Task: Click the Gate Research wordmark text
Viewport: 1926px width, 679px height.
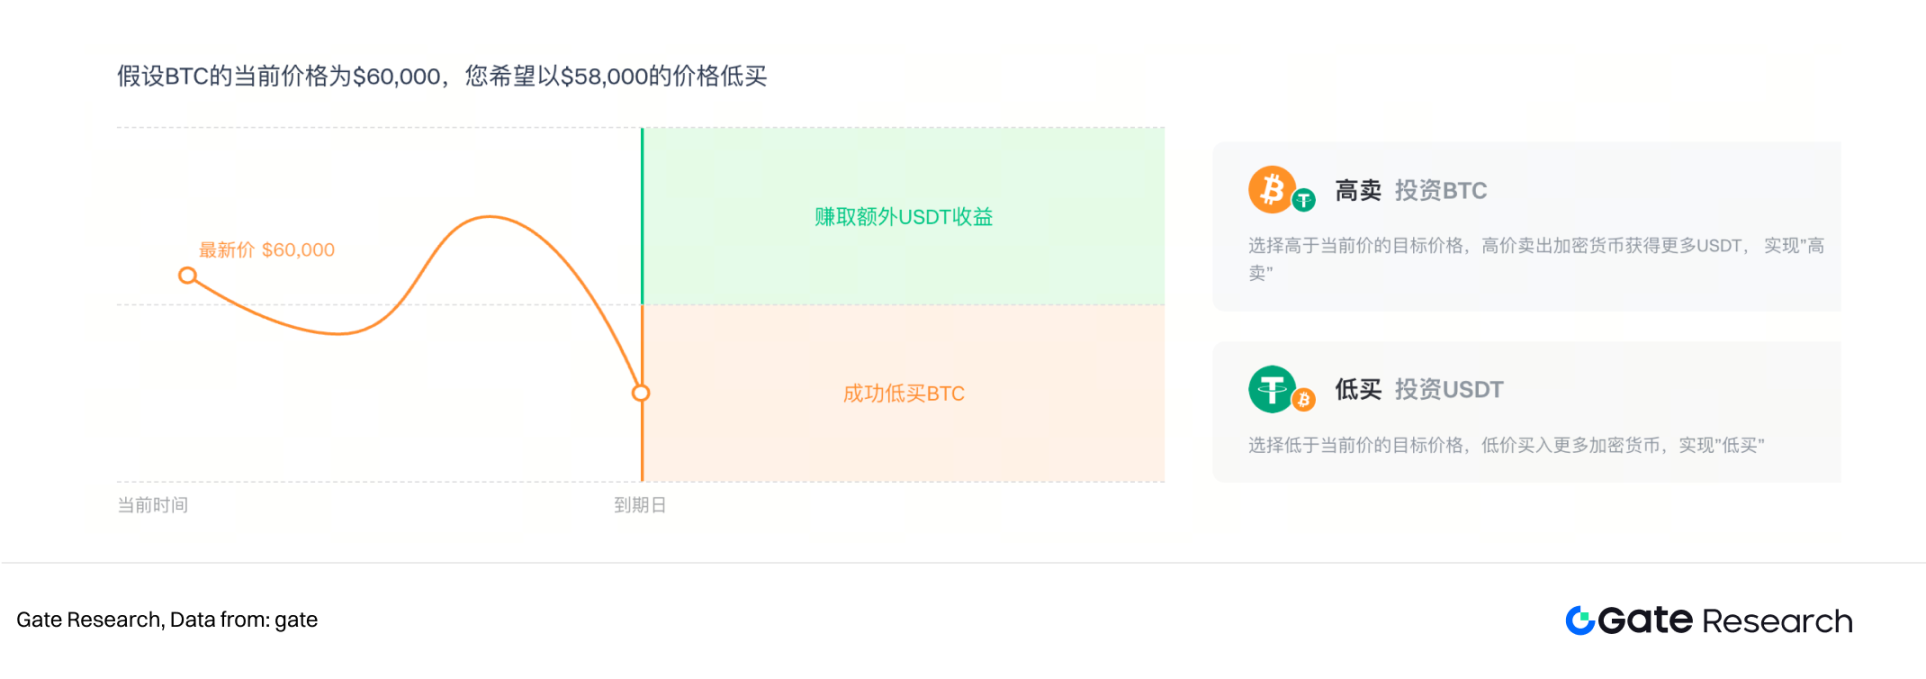Action: [x=1725, y=621]
